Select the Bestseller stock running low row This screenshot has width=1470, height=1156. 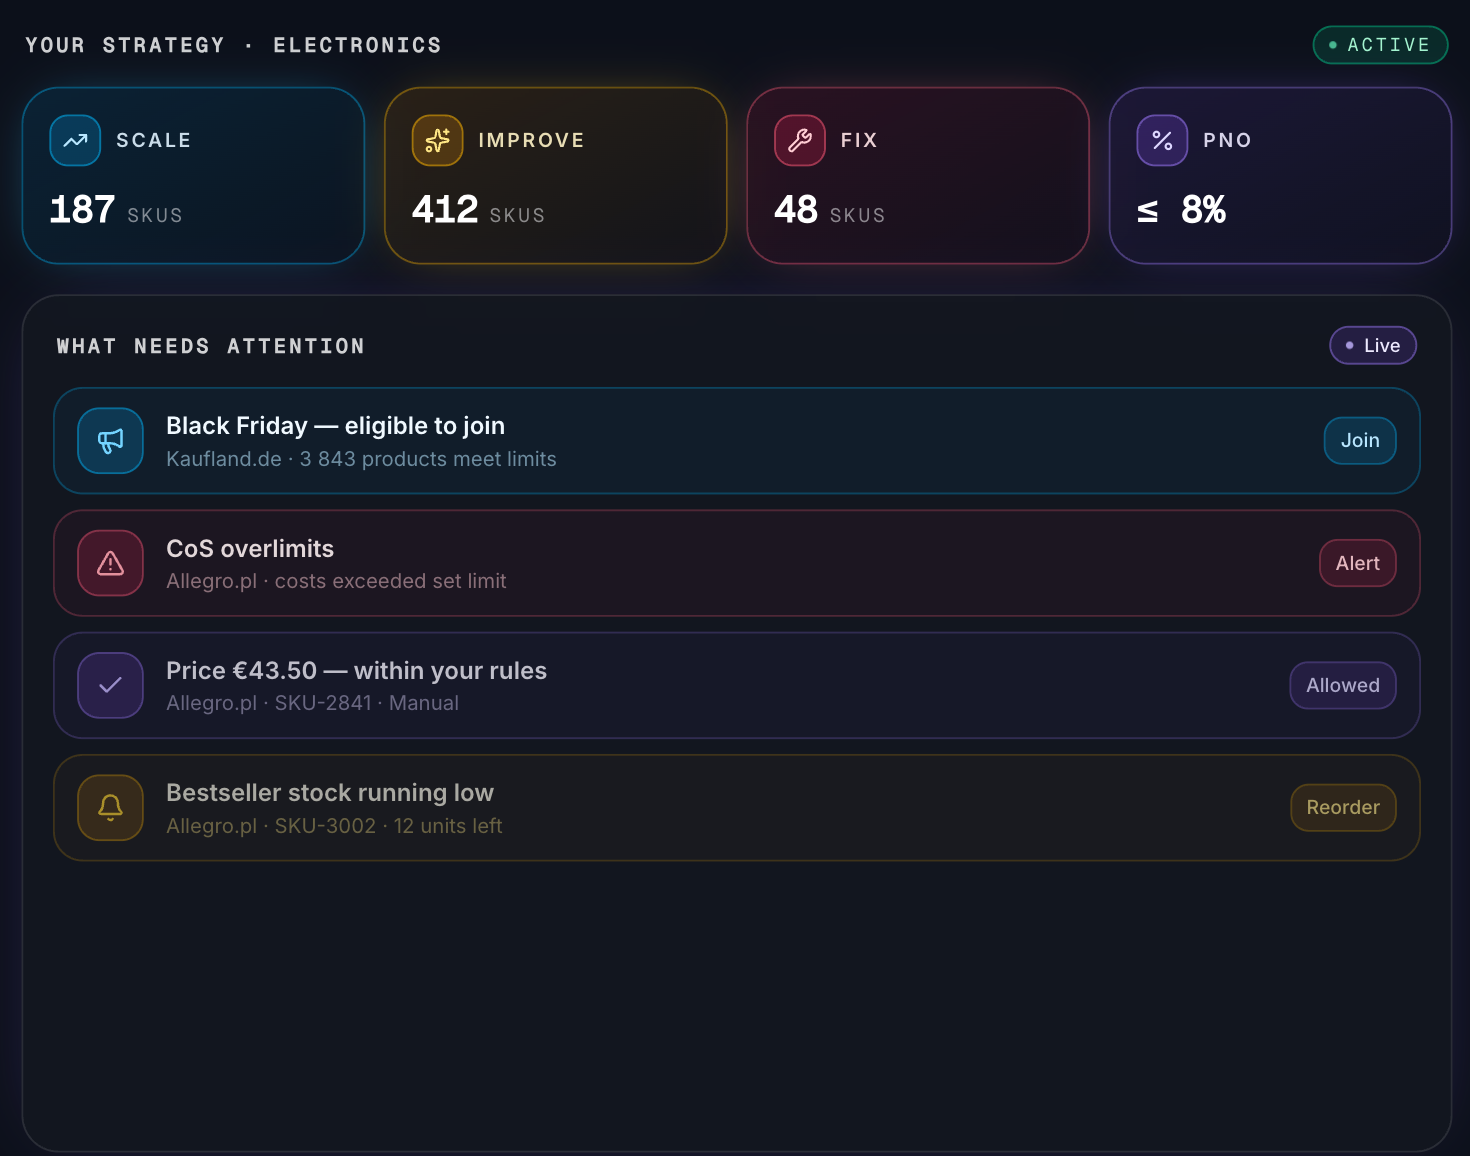pyautogui.click(x=737, y=807)
